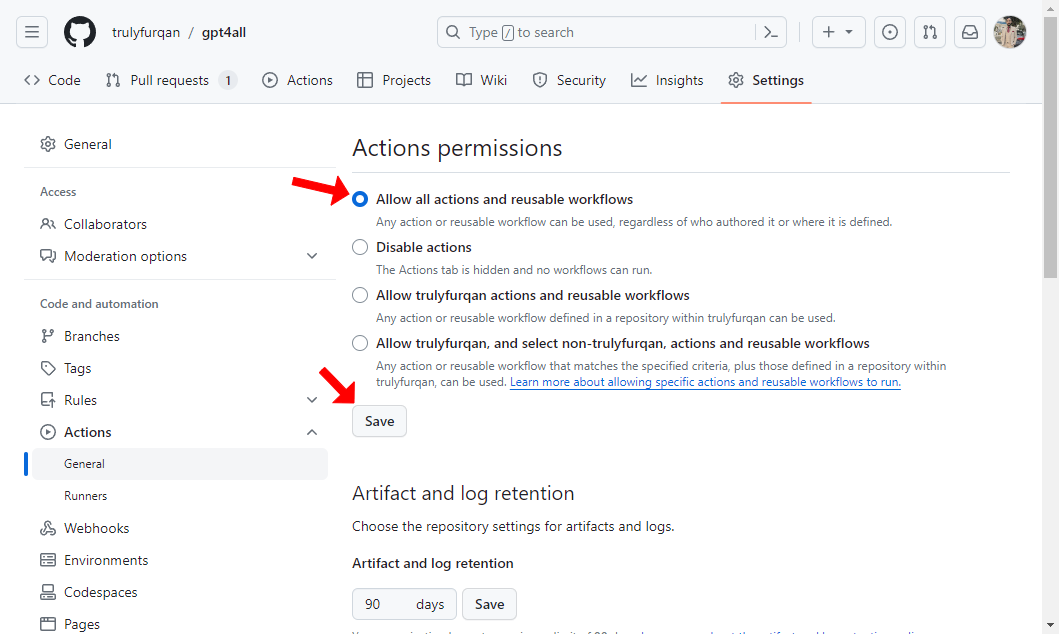Click the GitHub logo icon
The image size is (1059, 634).
pos(80,32)
